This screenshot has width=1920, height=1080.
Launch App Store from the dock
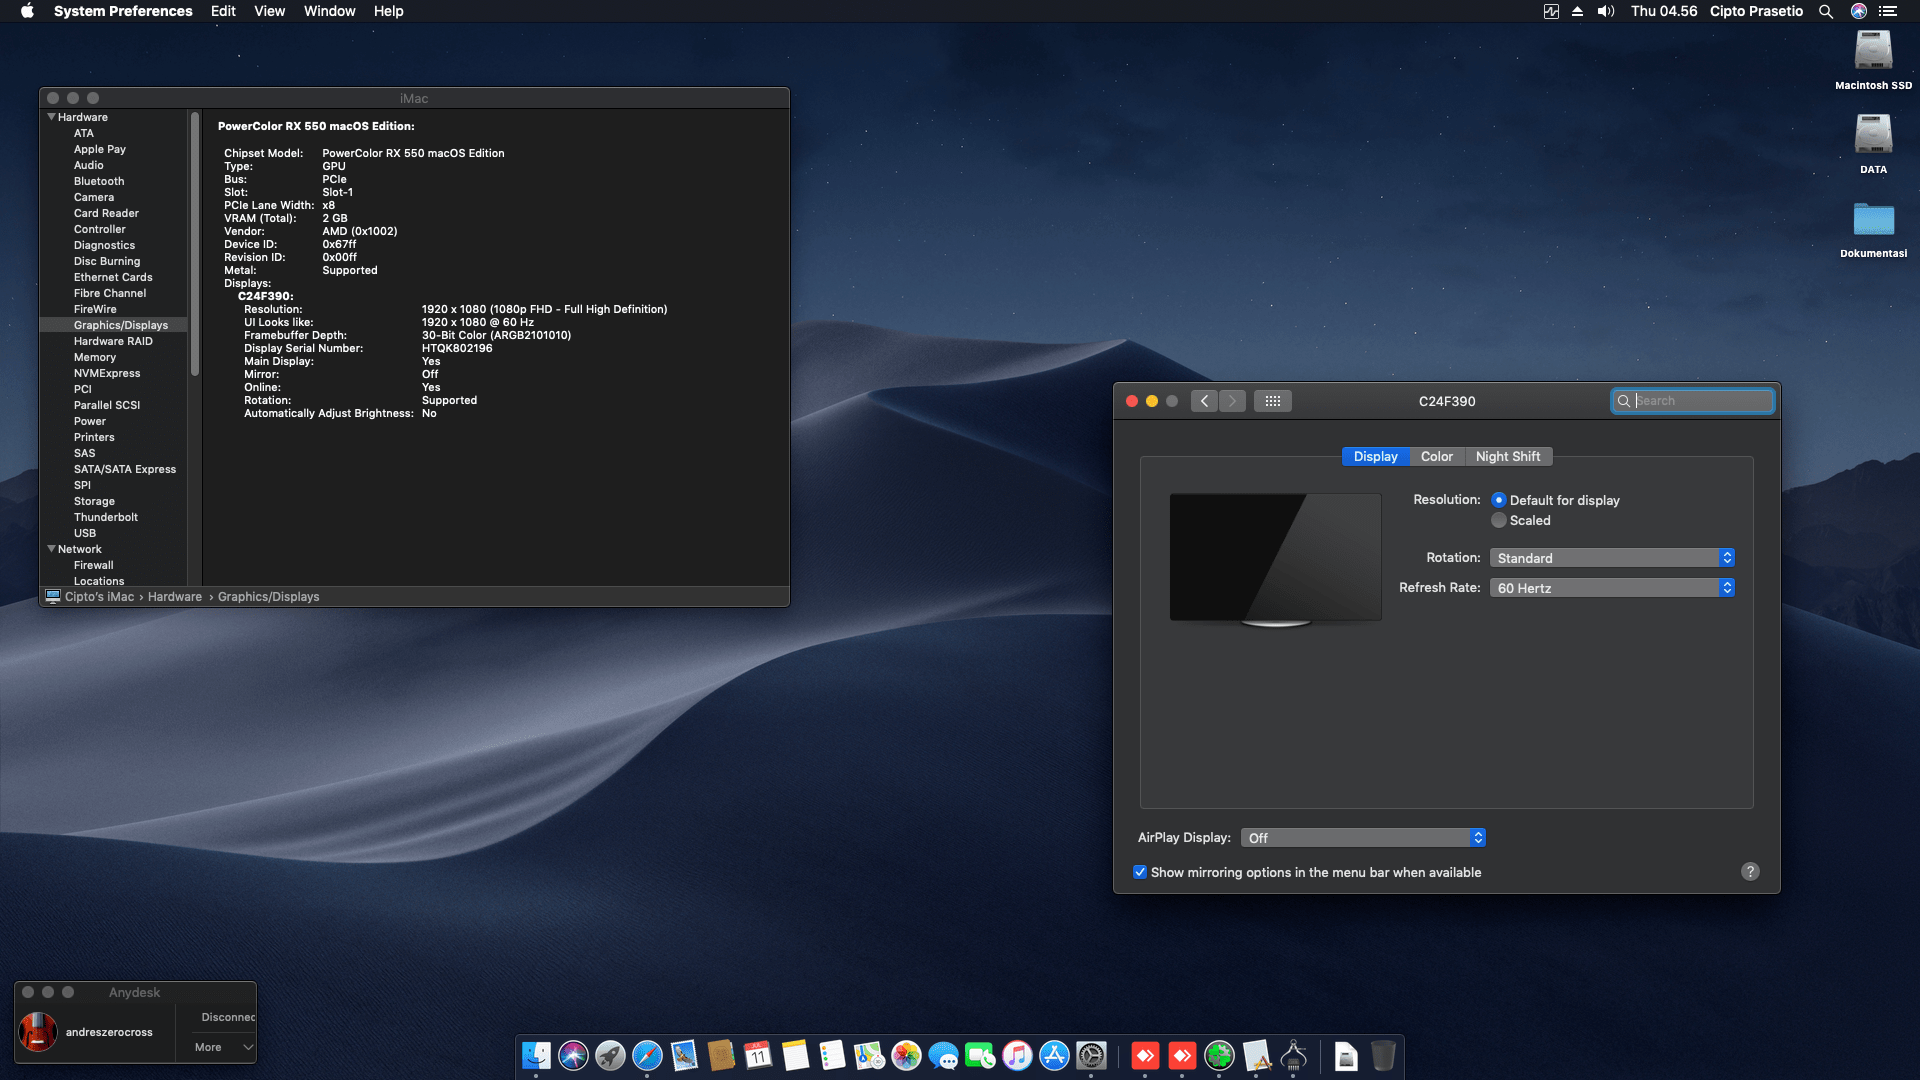point(1054,1056)
